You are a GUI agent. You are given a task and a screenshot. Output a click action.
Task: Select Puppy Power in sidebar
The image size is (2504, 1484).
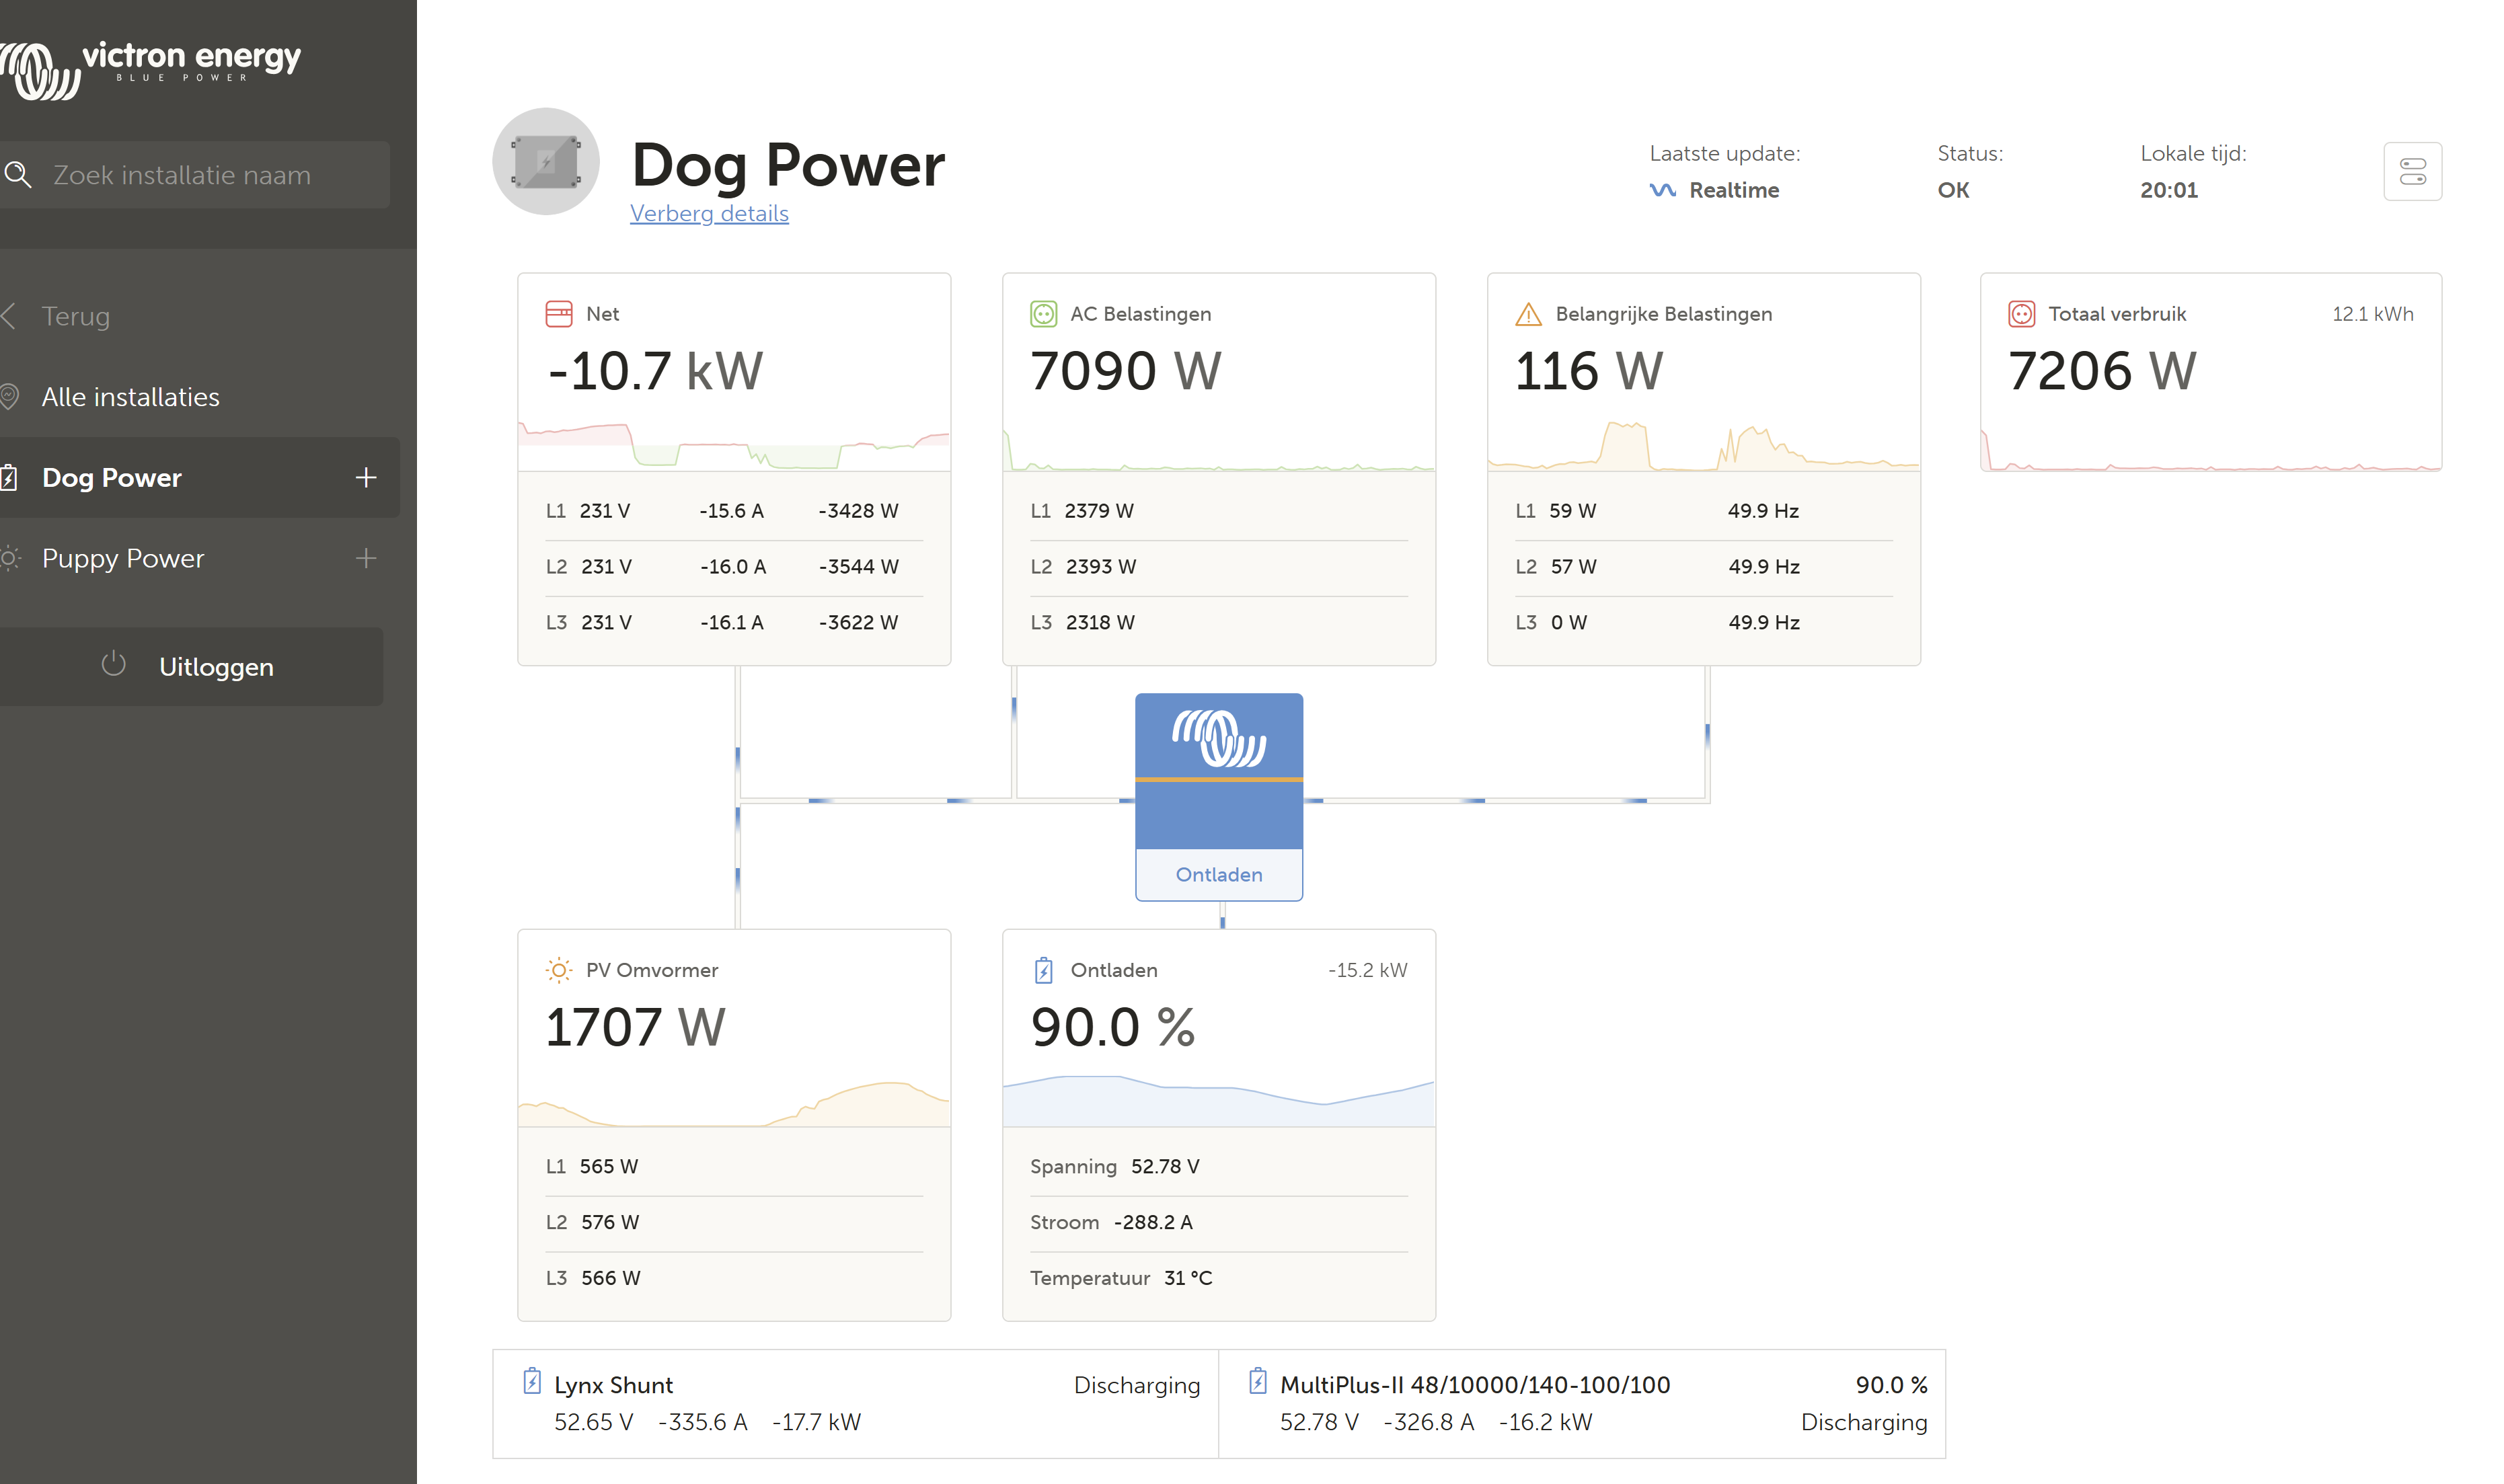pyautogui.click(x=123, y=558)
